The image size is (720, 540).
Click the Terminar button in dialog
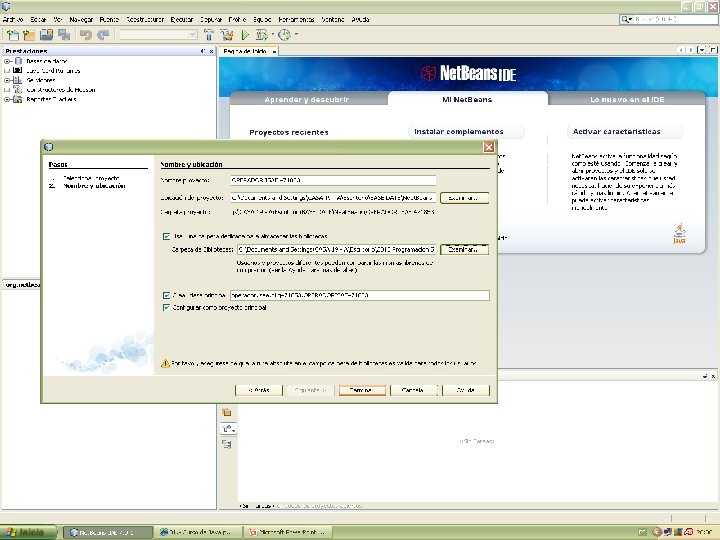click(362, 390)
